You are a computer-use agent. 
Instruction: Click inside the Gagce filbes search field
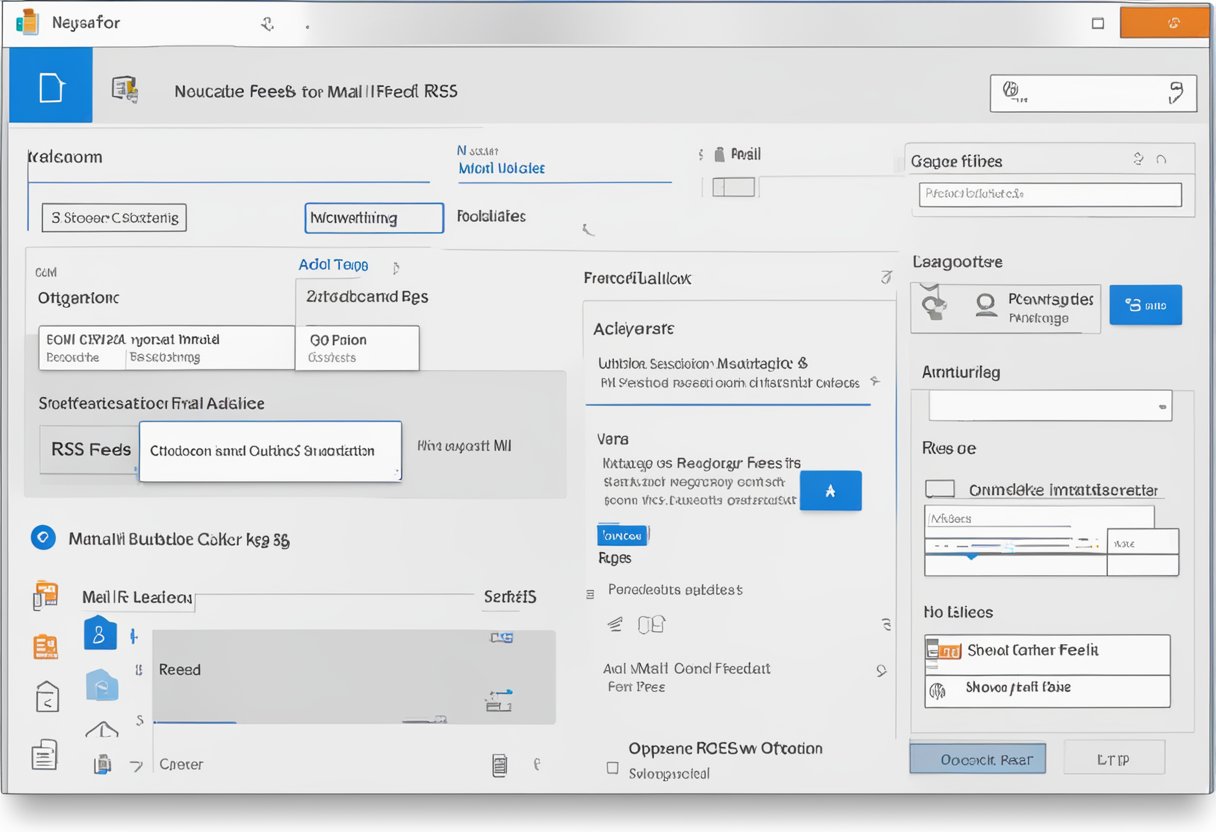pyautogui.click(x=1048, y=195)
